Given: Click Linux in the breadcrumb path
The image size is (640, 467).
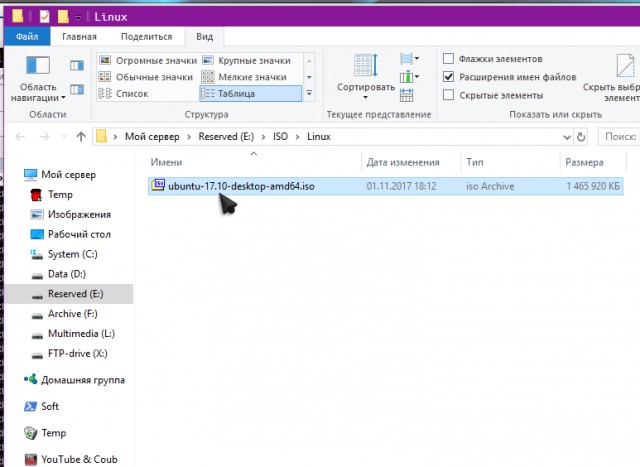Looking at the screenshot, I should (x=319, y=136).
